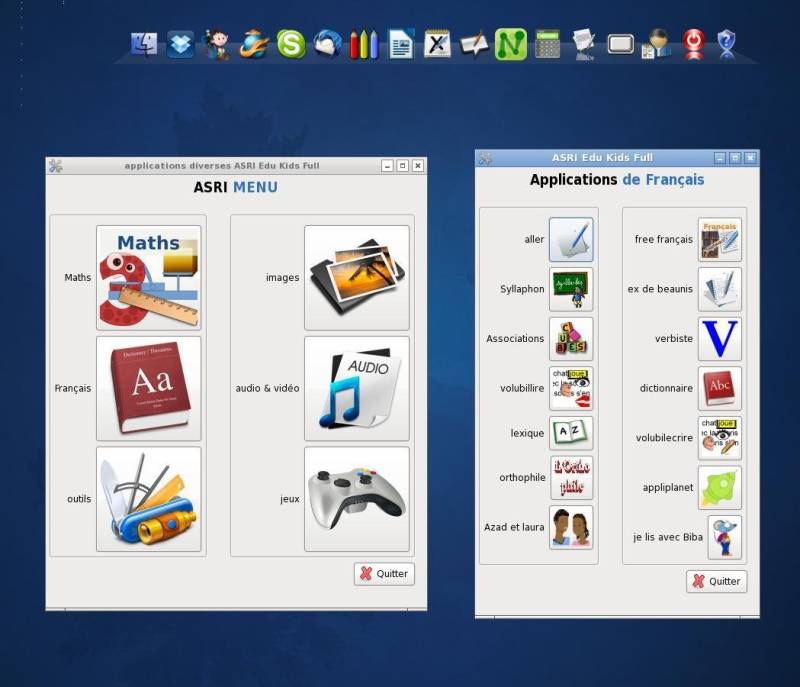
Task: Open the audio & vidéo tile
Action: click(x=357, y=388)
